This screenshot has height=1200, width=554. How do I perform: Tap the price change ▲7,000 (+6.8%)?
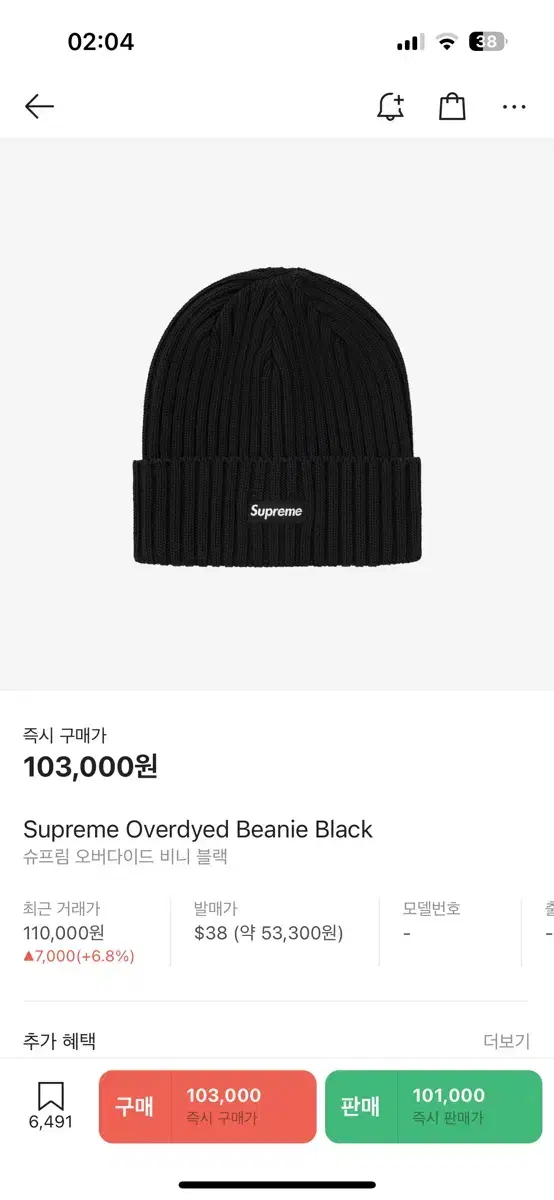tap(79, 956)
